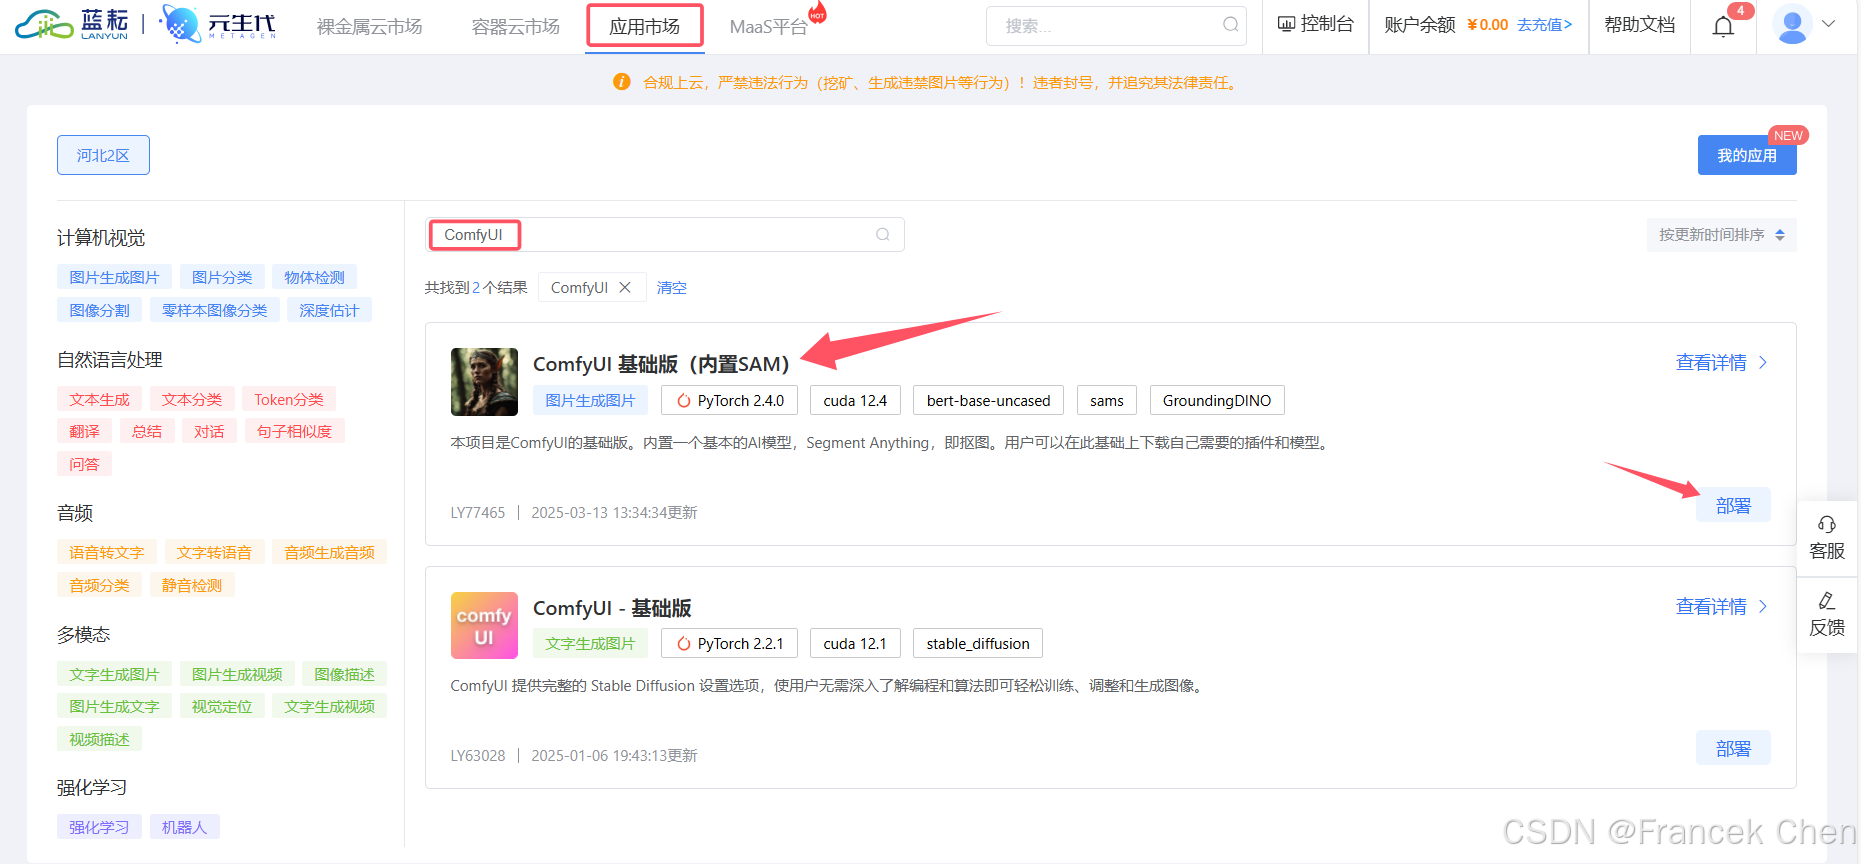Click the GroundingDINO tag
Viewport: 1861px width, 864px height.
pos(1217,400)
